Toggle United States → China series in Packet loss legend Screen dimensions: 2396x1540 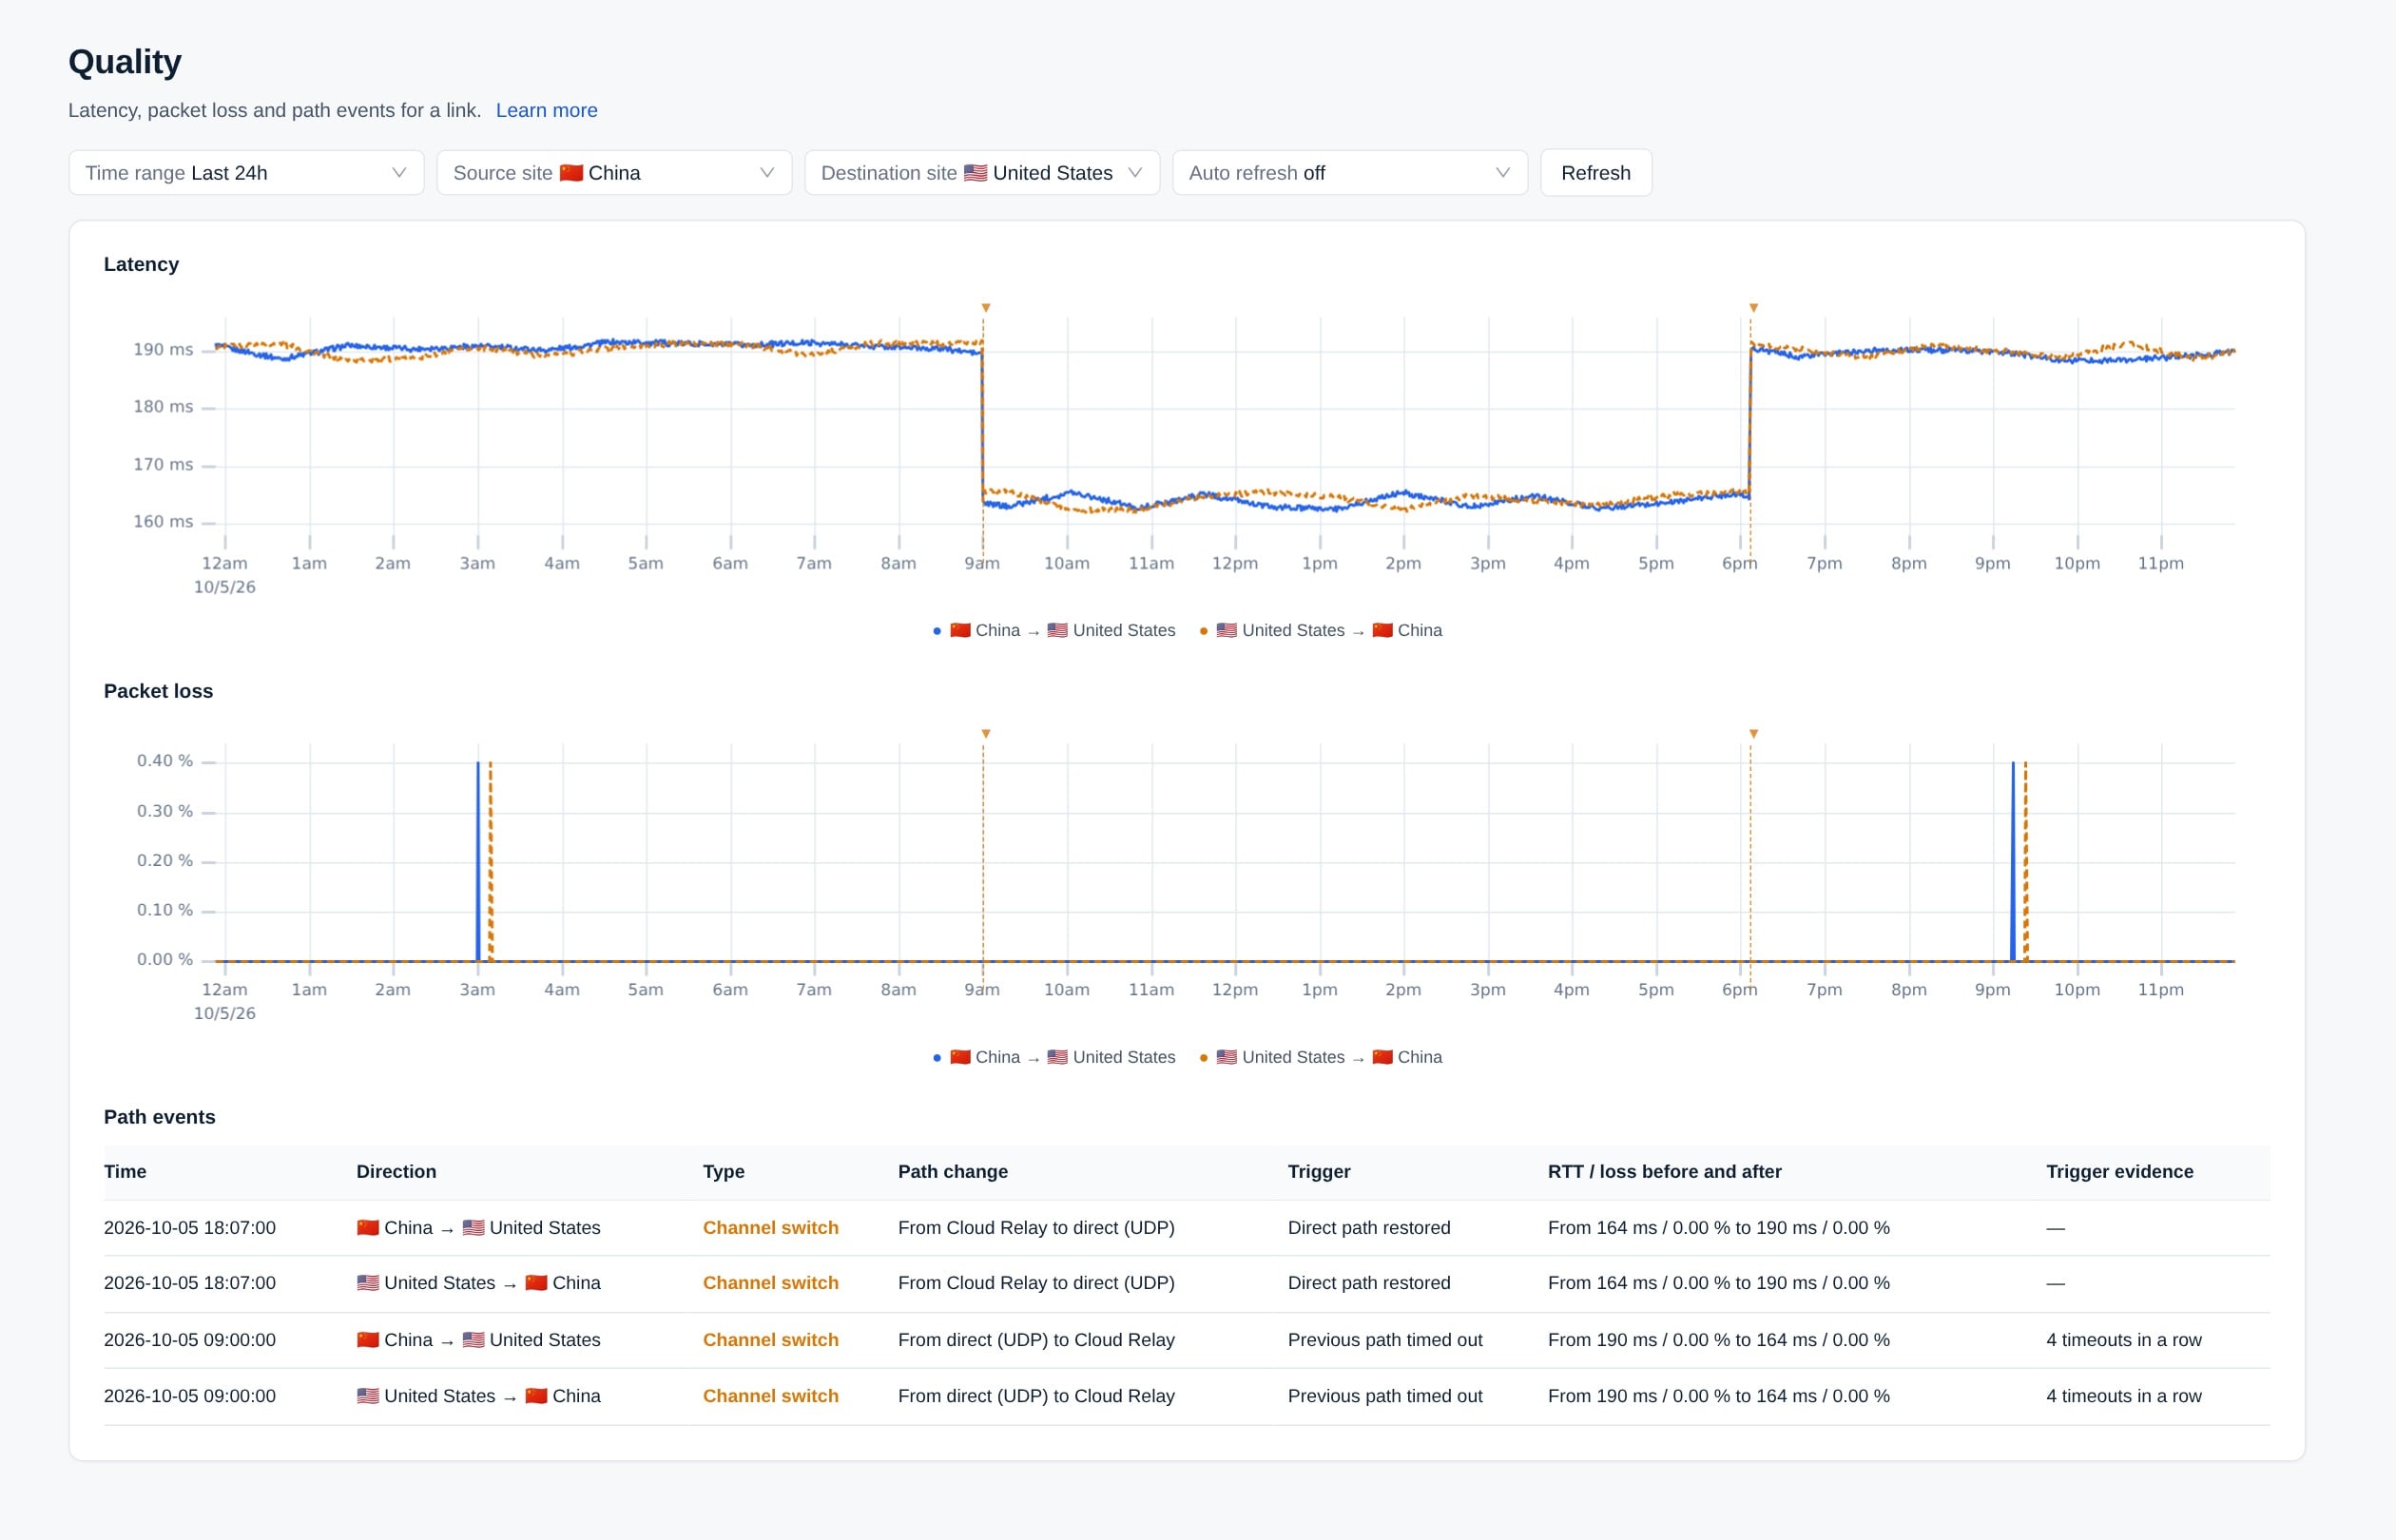pos(1321,1057)
